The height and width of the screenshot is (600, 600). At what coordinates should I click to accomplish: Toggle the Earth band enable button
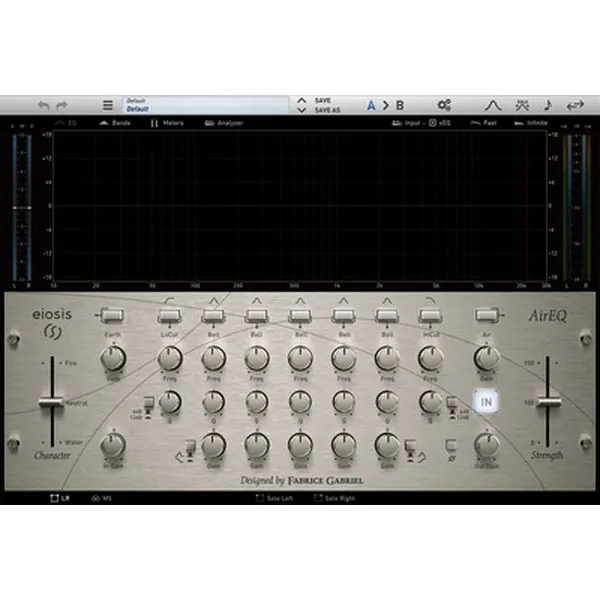112,316
